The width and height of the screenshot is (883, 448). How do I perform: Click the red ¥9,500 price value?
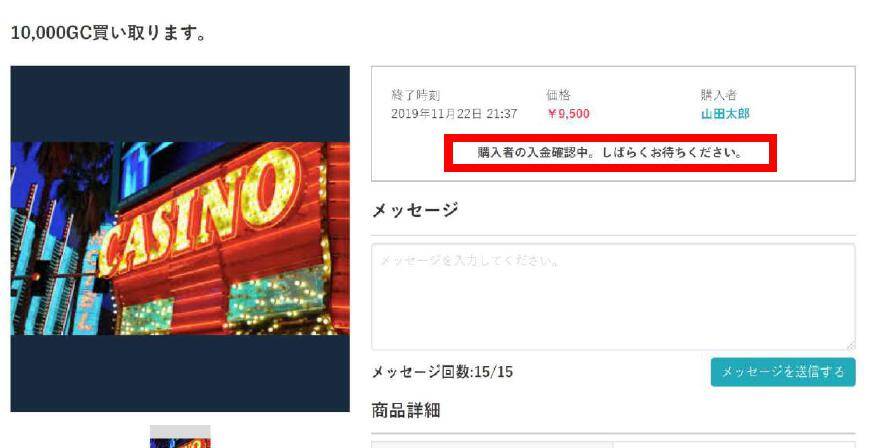click(568, 114)
